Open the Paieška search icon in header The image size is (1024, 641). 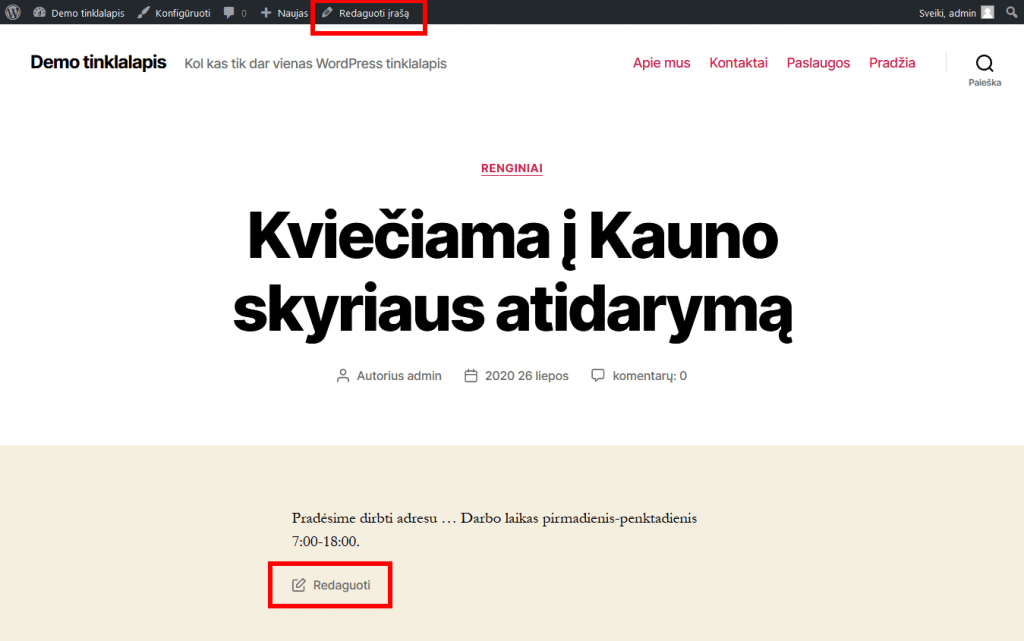pyautogui.click(x=984, y=63)
